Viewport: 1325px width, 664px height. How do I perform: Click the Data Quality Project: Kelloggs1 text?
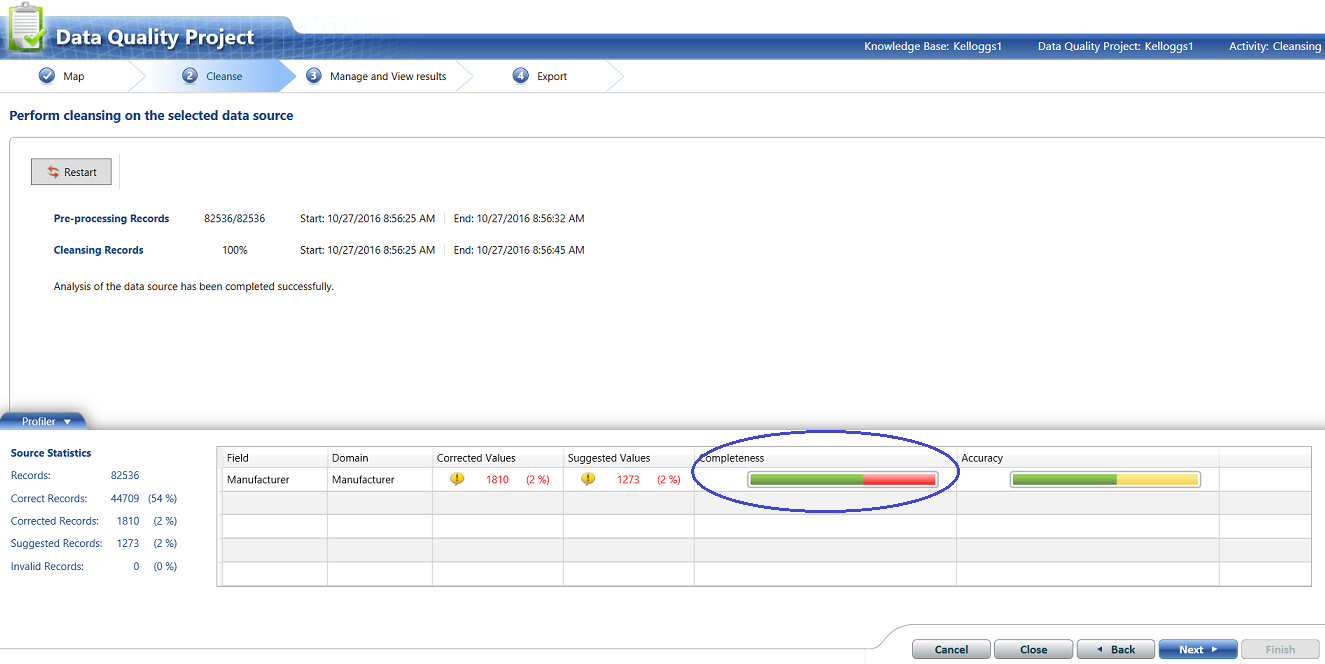point(1116,46)
